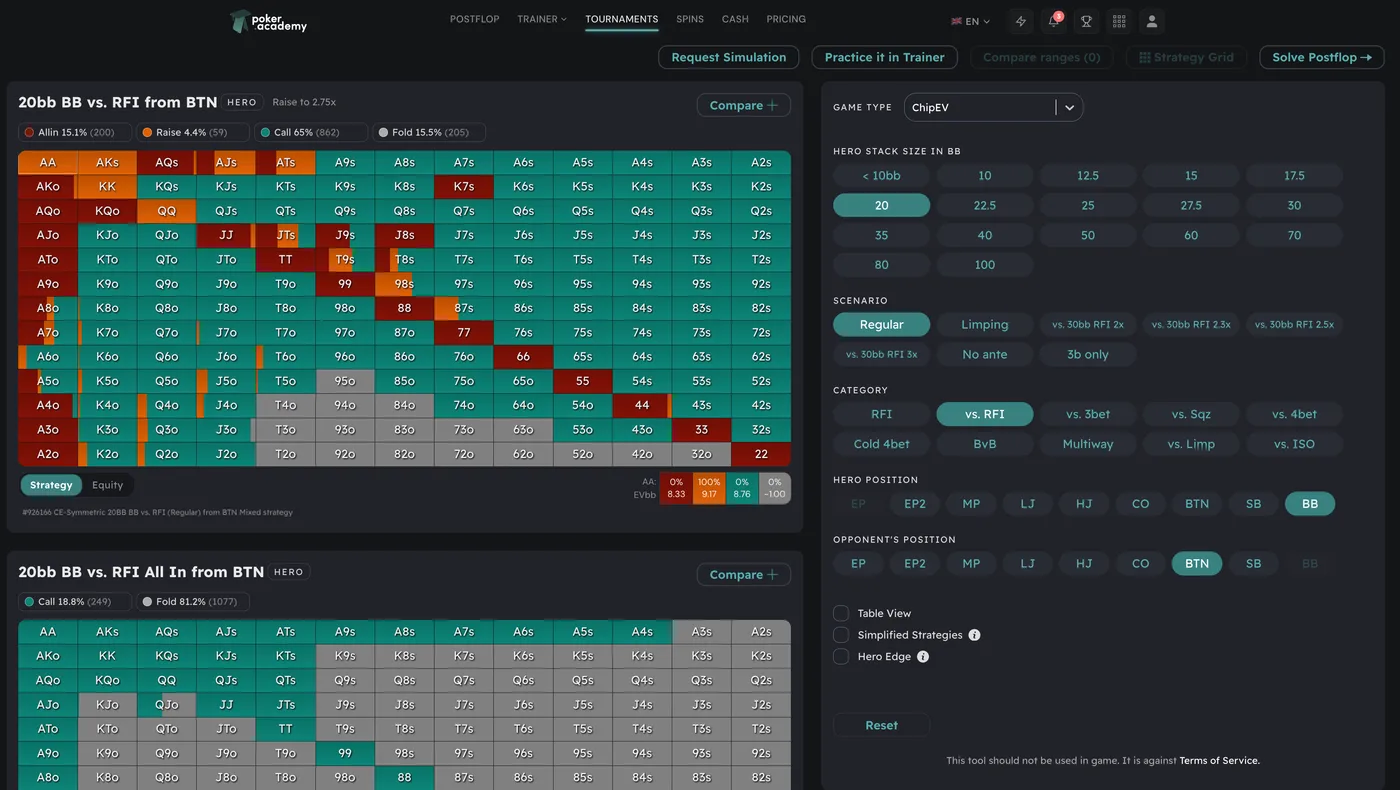Open notifications bell with red badge

(1053, 21)
